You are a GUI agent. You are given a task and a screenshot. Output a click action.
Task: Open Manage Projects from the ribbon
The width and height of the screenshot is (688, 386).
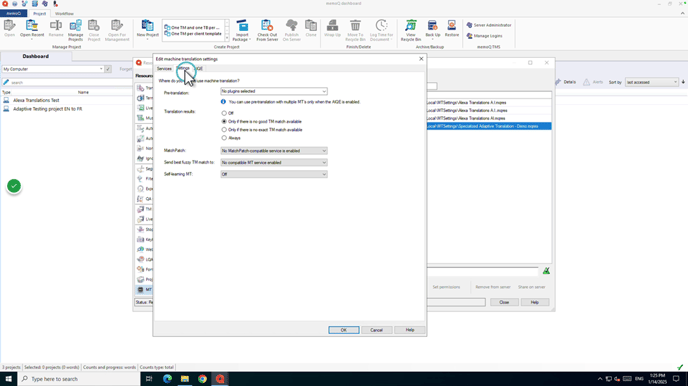pos(75,30)
